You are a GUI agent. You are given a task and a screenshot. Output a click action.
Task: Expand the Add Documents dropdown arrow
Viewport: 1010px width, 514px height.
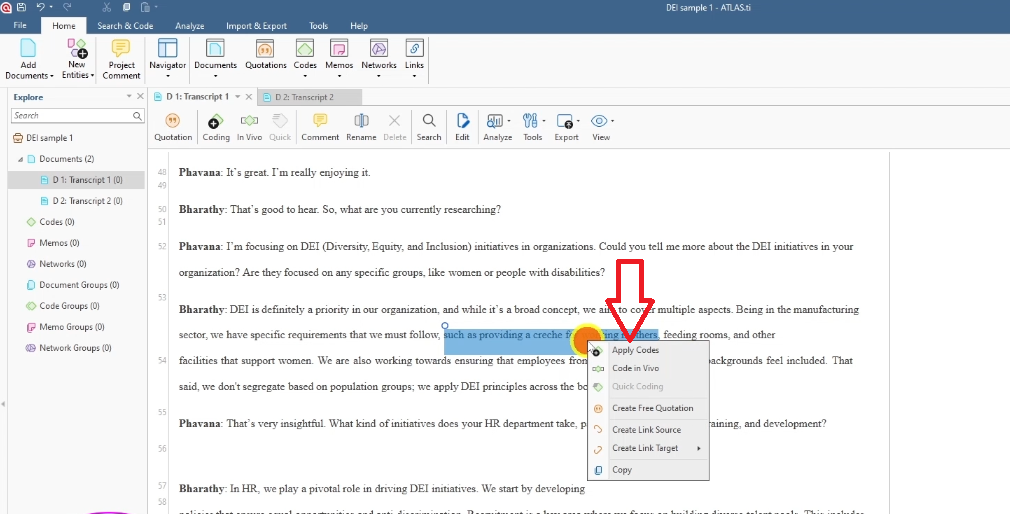pyautogui.click(x=51, y=76)
